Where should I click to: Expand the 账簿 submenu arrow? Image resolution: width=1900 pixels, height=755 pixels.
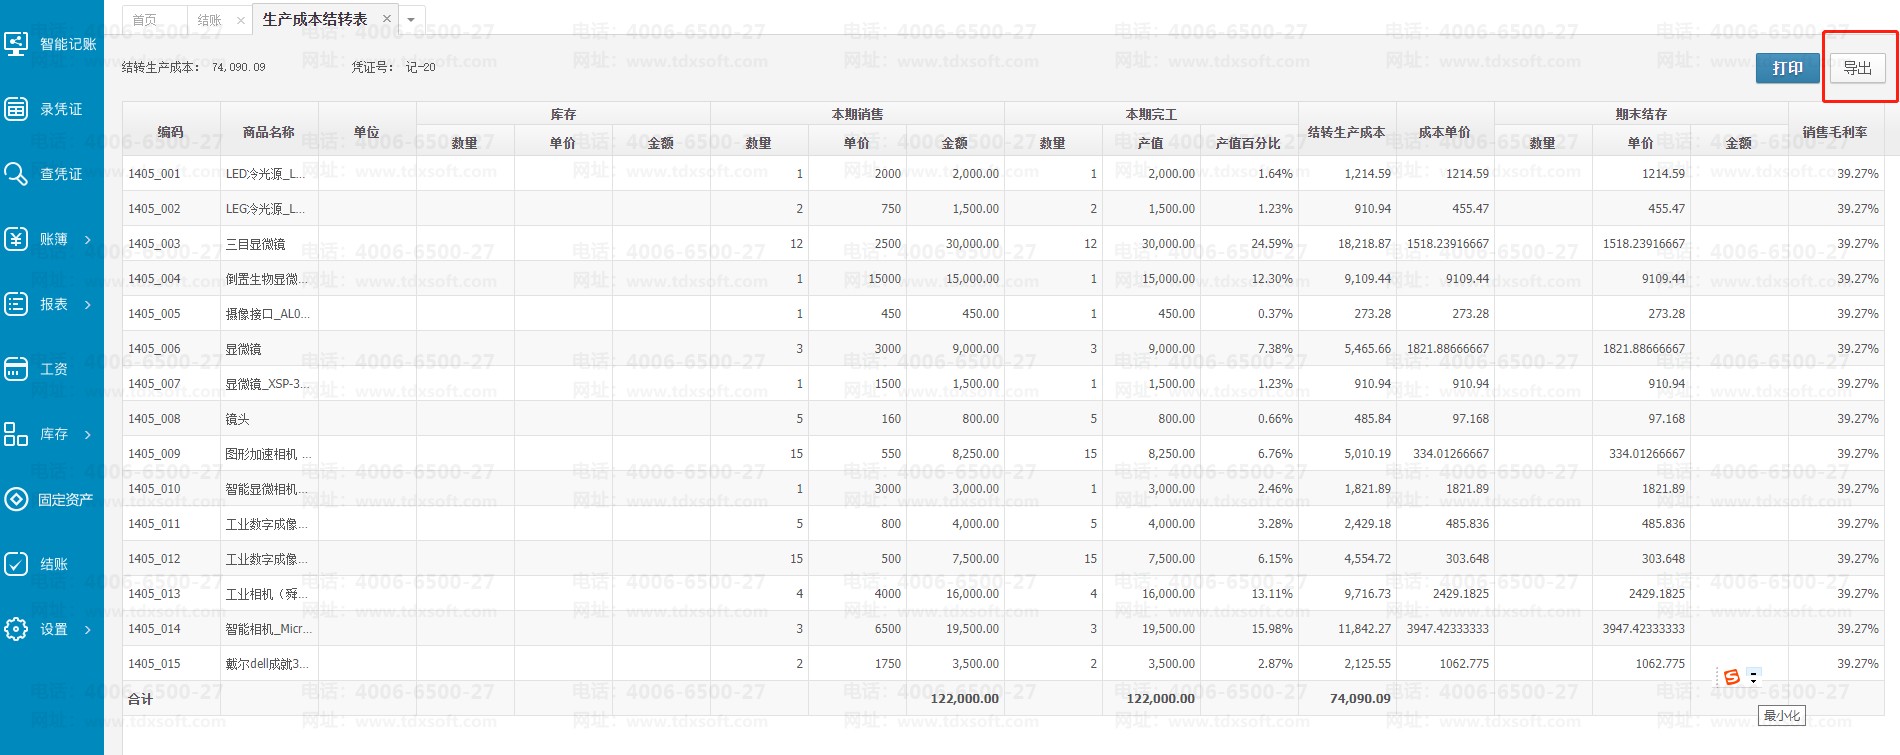pos(88,239)
